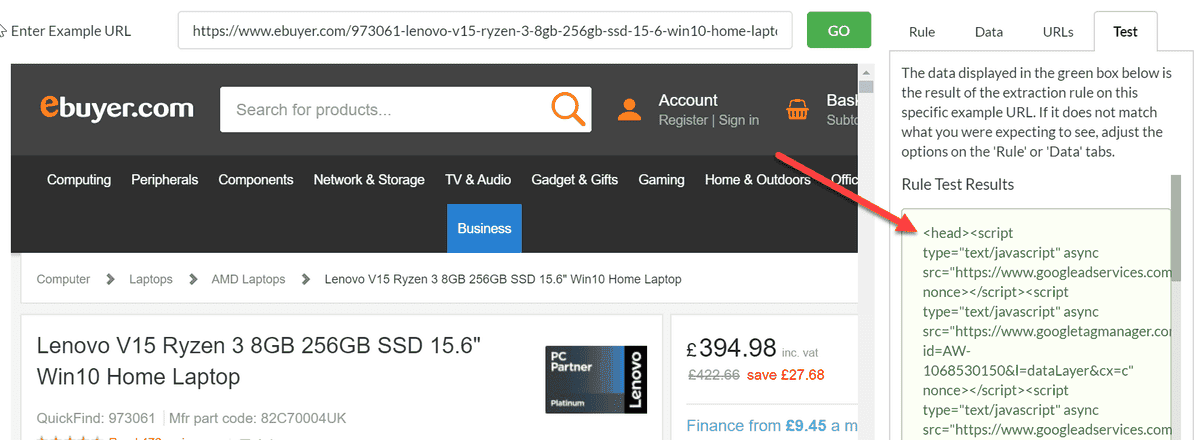The height and width of the screenshot is (440, 1200).
Task: Open the Data tab
Action: pos(989,31)
